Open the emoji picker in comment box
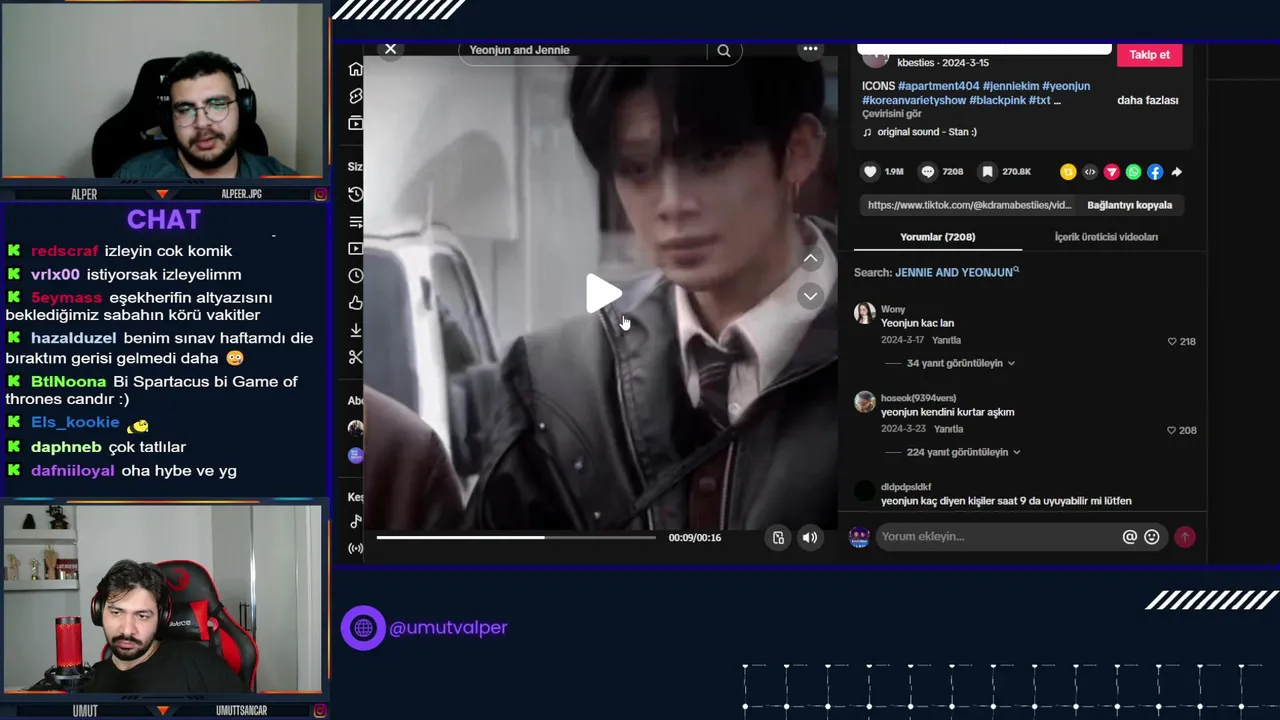The width and height of the screenshot is (1280, 720). 1152,537
